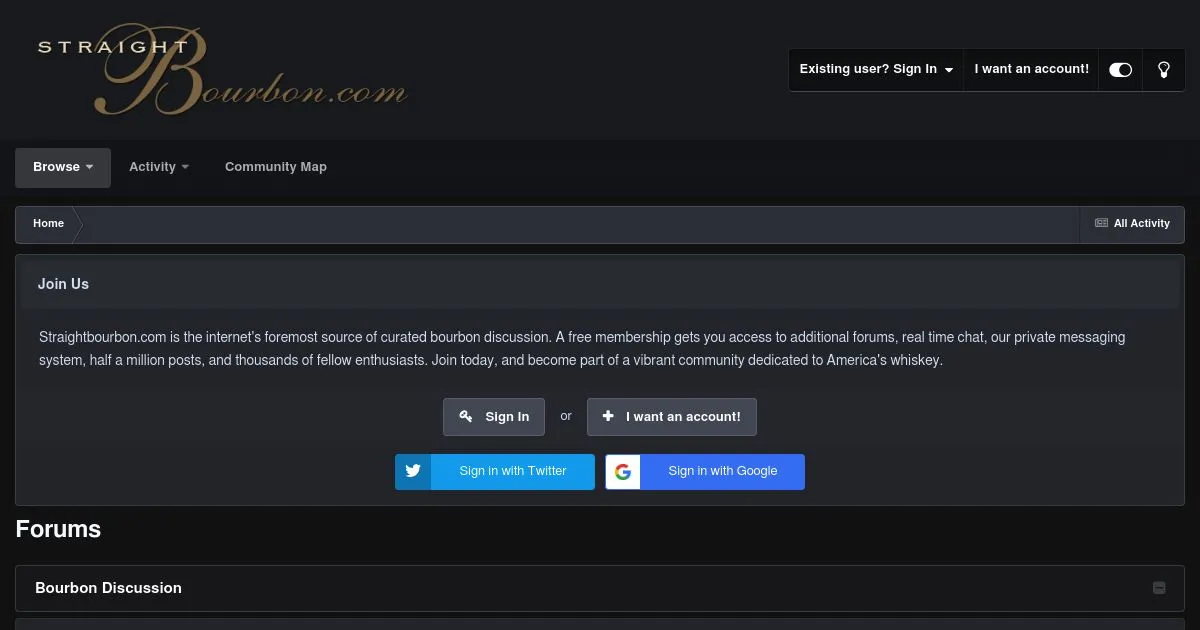Image resolution: width=1200 pixels, height=630 pixels.
Task: Open the Existing user Sign In dropdown
Action: [876, 70]
